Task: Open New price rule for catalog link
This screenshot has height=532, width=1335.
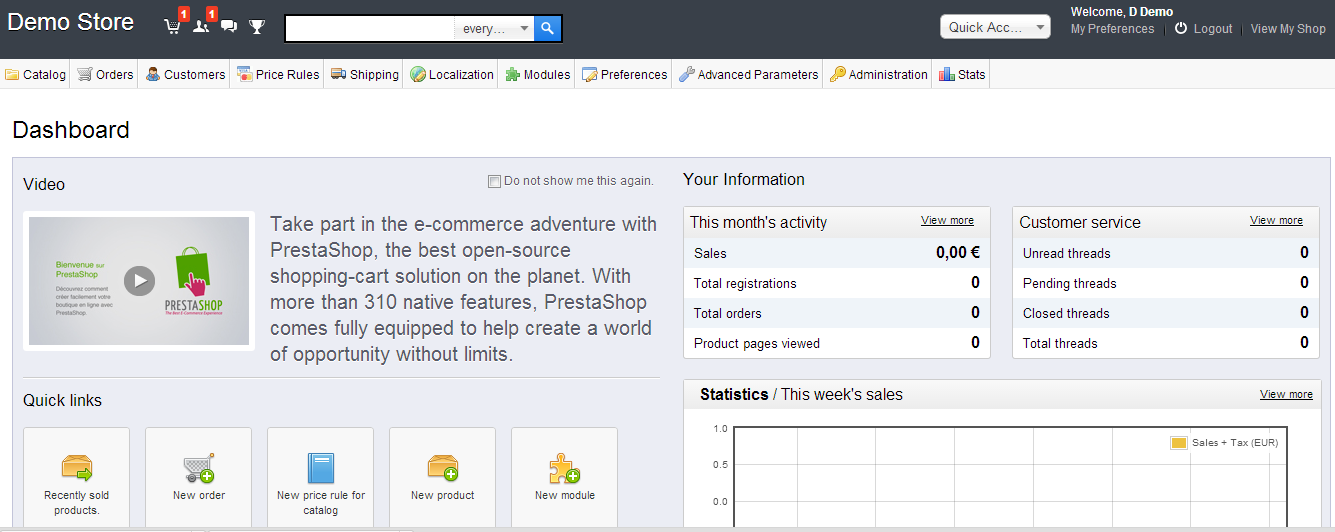Action: (x=321, y=476)
